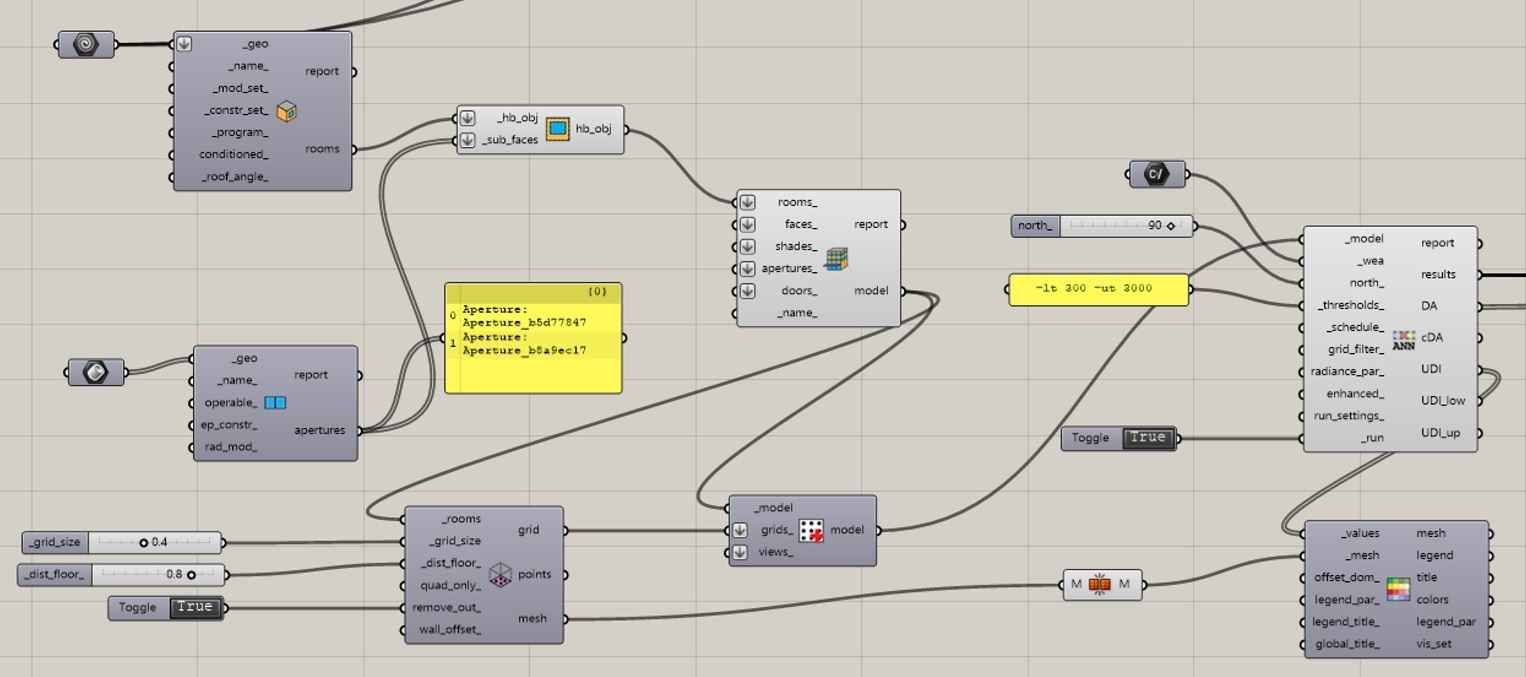Click the arrow icon beside doors_ input
This screenshot has height=677, width=1526.
[x=747, y=291]
